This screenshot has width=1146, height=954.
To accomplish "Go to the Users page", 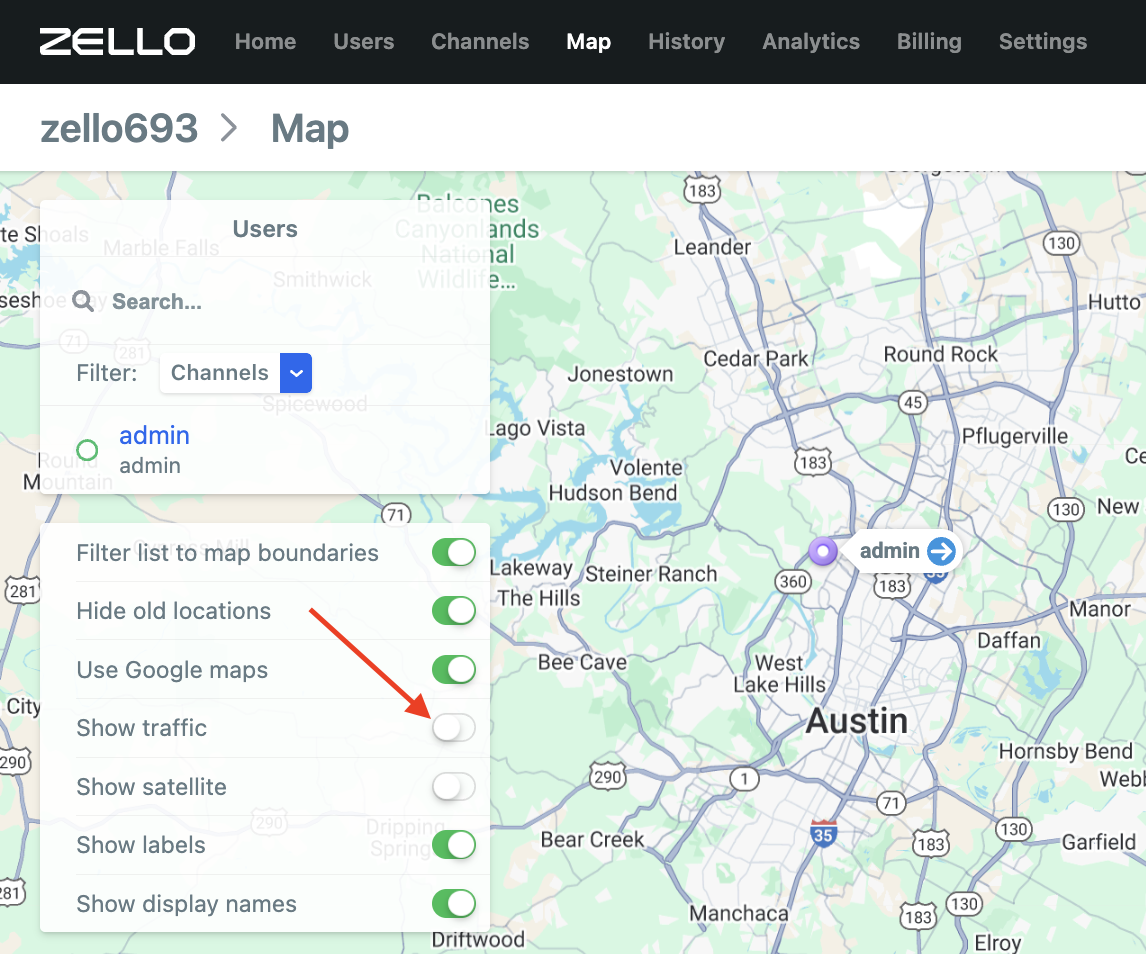I will 363,42.
